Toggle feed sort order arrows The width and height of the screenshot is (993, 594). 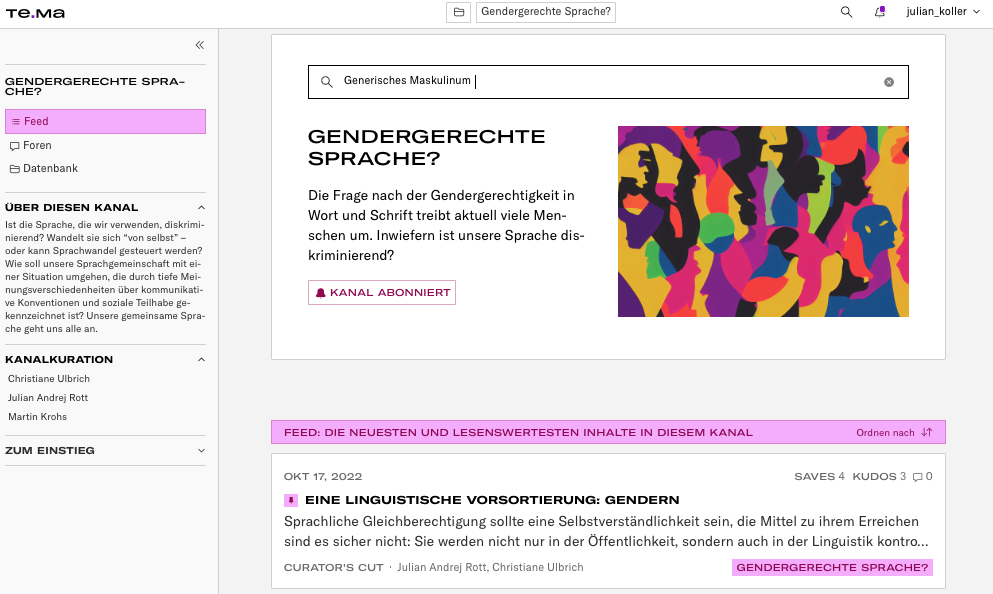pyautogui.click(x=926, y=432)
